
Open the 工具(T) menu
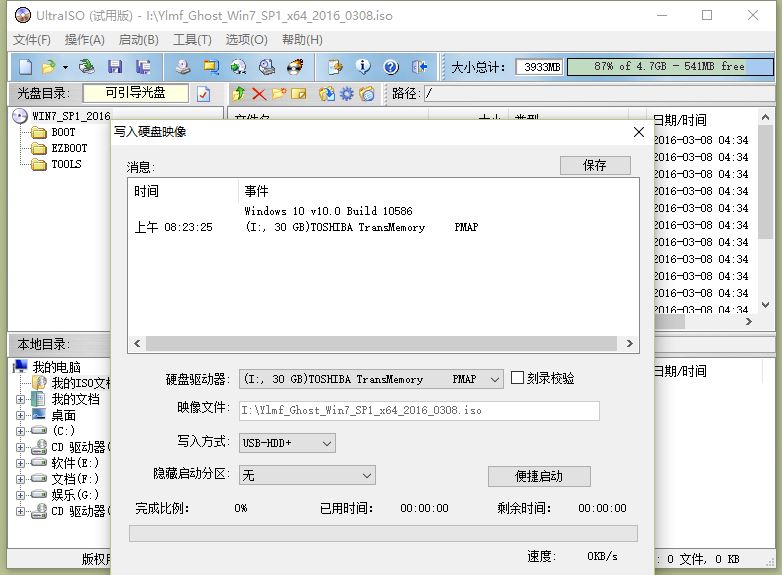[193, 40]
